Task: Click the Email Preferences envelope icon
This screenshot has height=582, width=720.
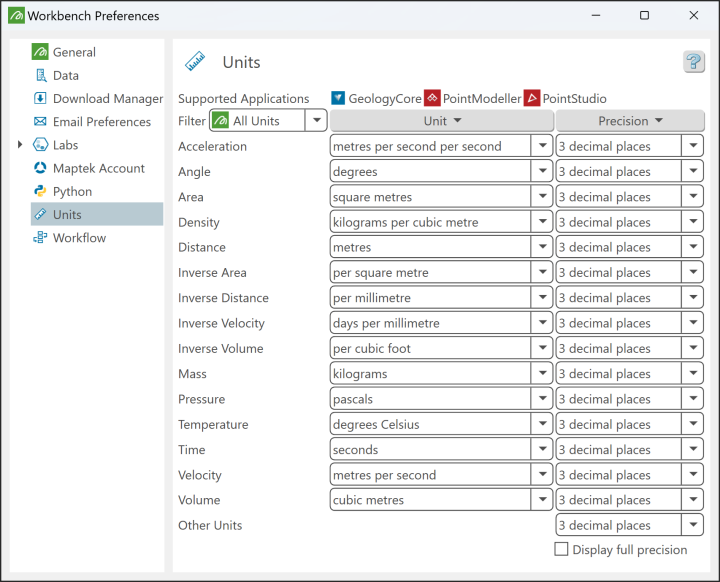Action: tap(40, 122)
